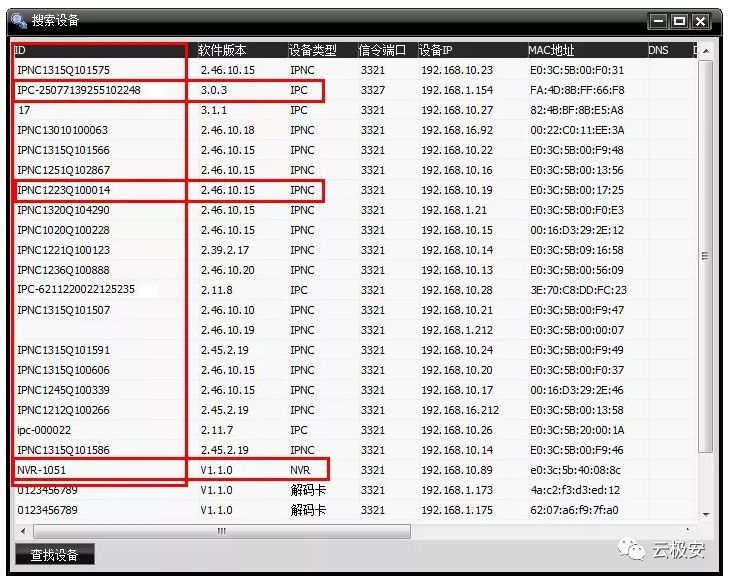Viewport: 729px width, 582px height.
Task: Select device IPNC1236Q100888
Action: [x=63, y=270]
